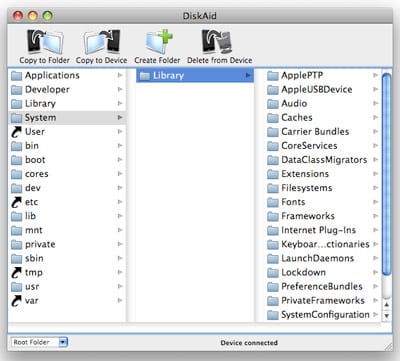
Task: Click the dev folder icon
Action: point(16,188)
